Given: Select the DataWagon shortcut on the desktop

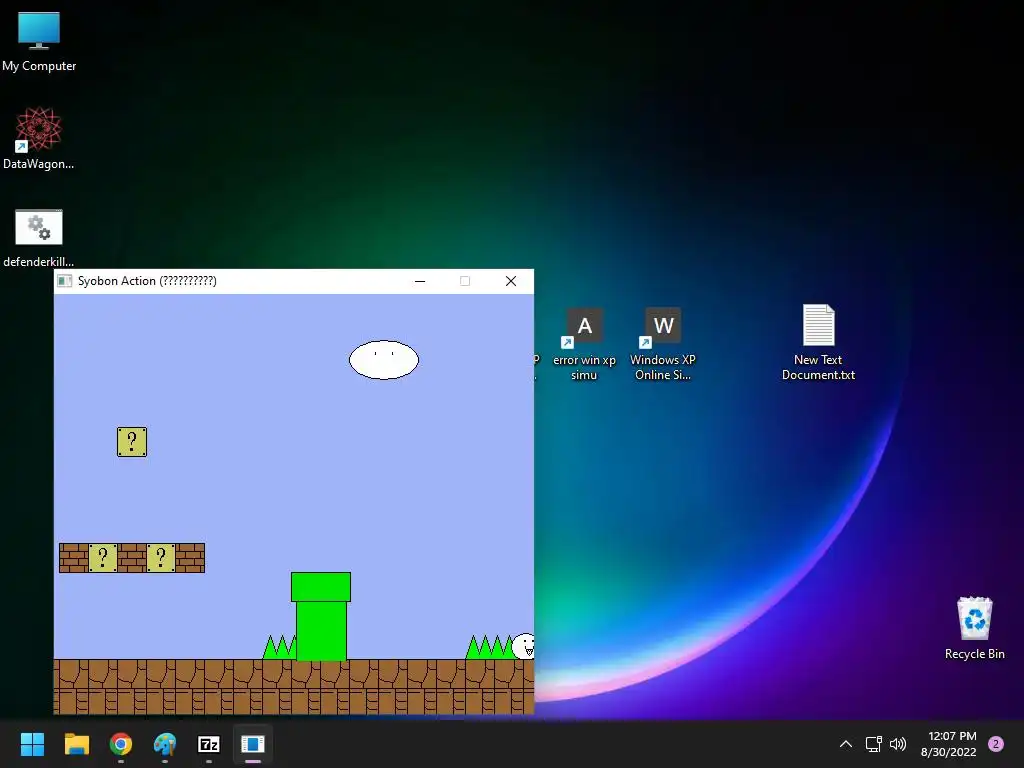Looking at the screenshot, I should coord(39,138).
